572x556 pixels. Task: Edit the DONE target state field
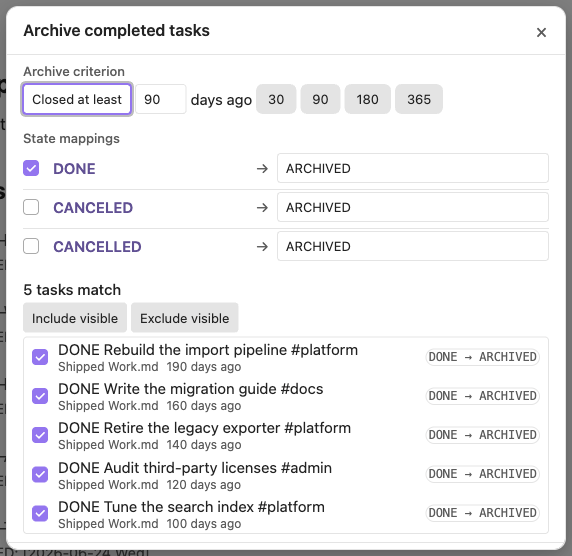413,168
